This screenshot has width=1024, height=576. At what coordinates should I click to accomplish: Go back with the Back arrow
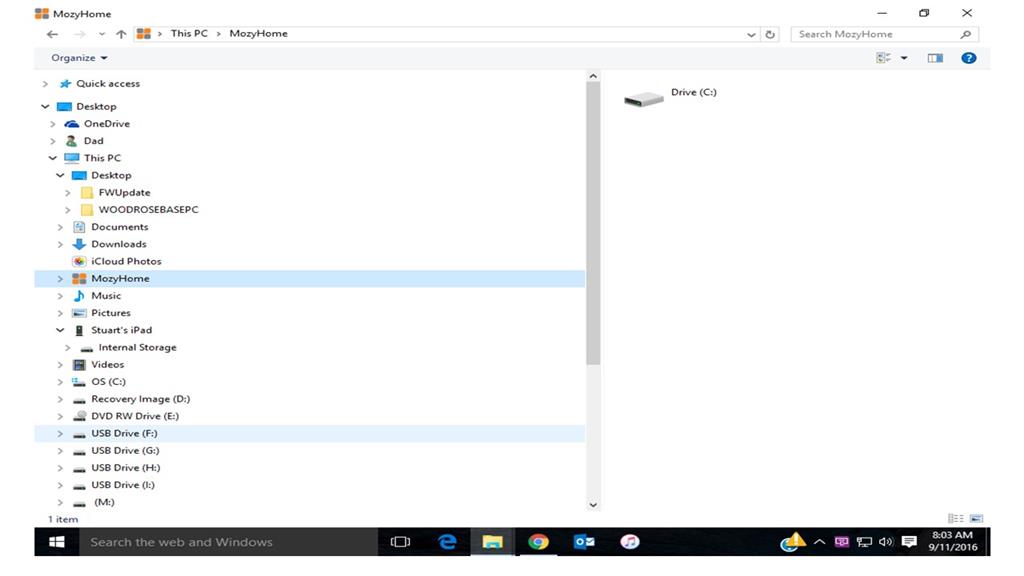point(52,34)
